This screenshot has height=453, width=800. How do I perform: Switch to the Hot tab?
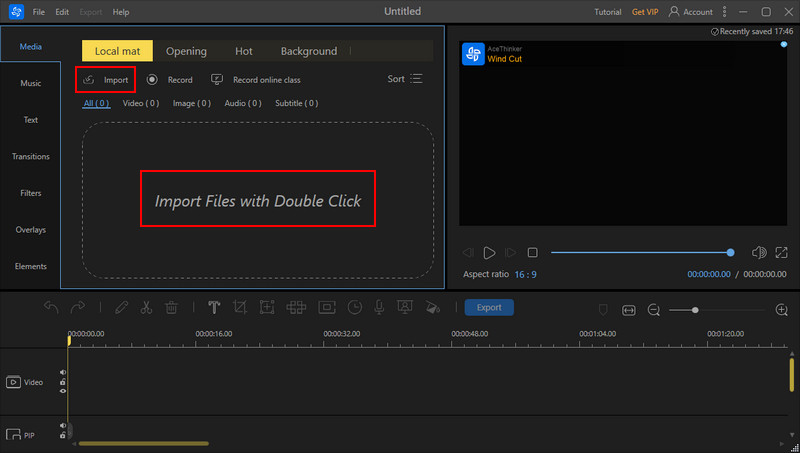tap(244, 51)
